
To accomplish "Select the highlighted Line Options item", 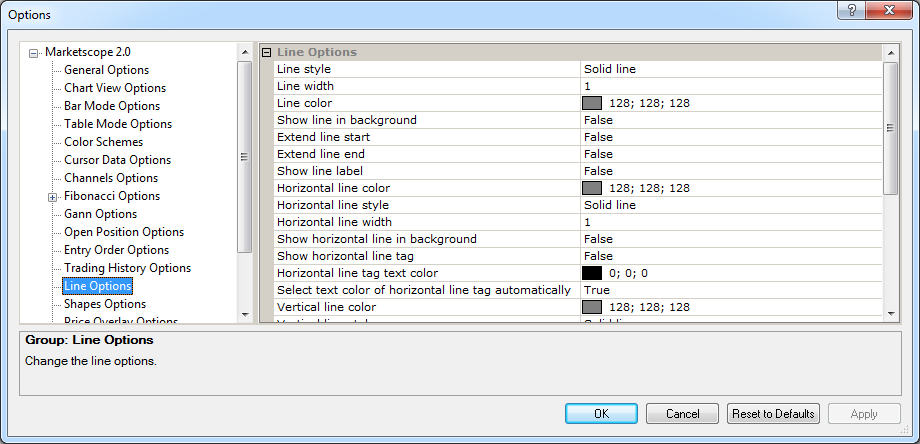I will 97,286.
